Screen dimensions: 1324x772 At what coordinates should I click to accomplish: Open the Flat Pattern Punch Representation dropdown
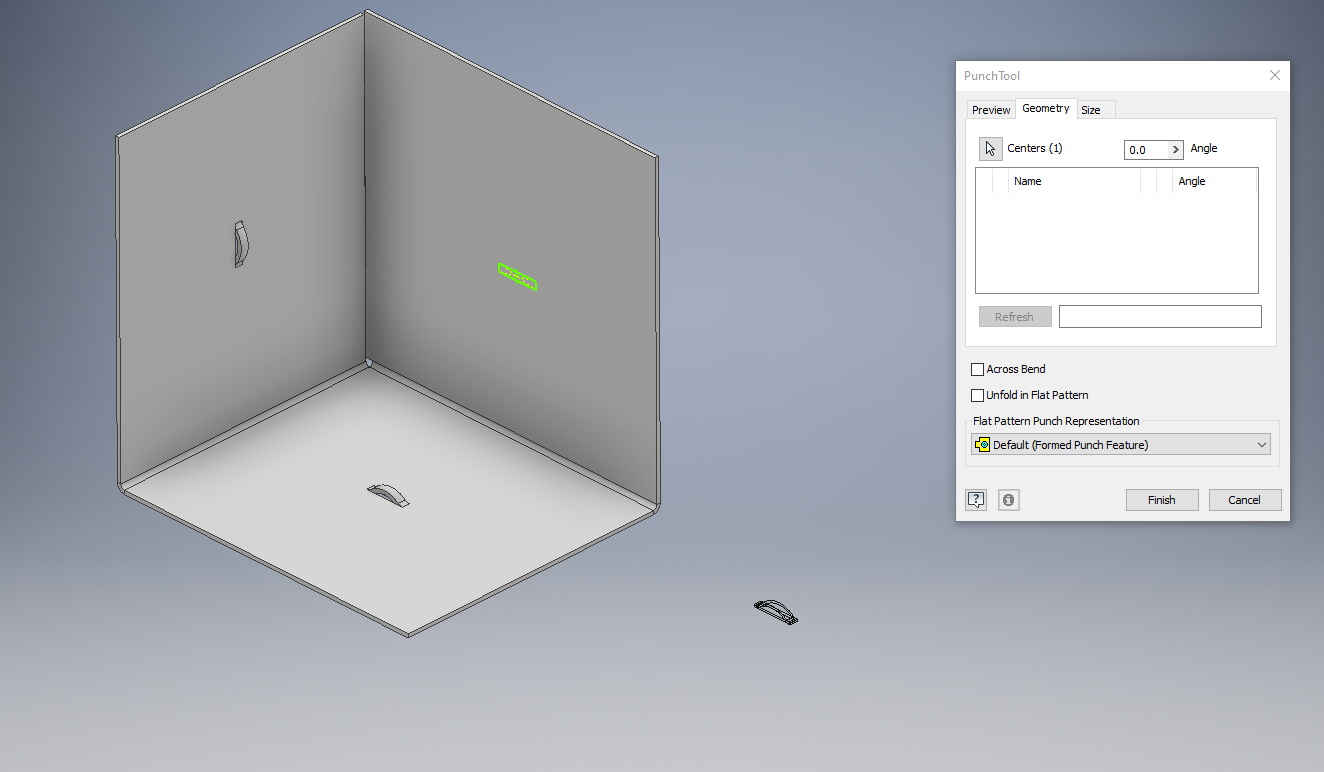pyautogui.click(x=1259, y=444)
